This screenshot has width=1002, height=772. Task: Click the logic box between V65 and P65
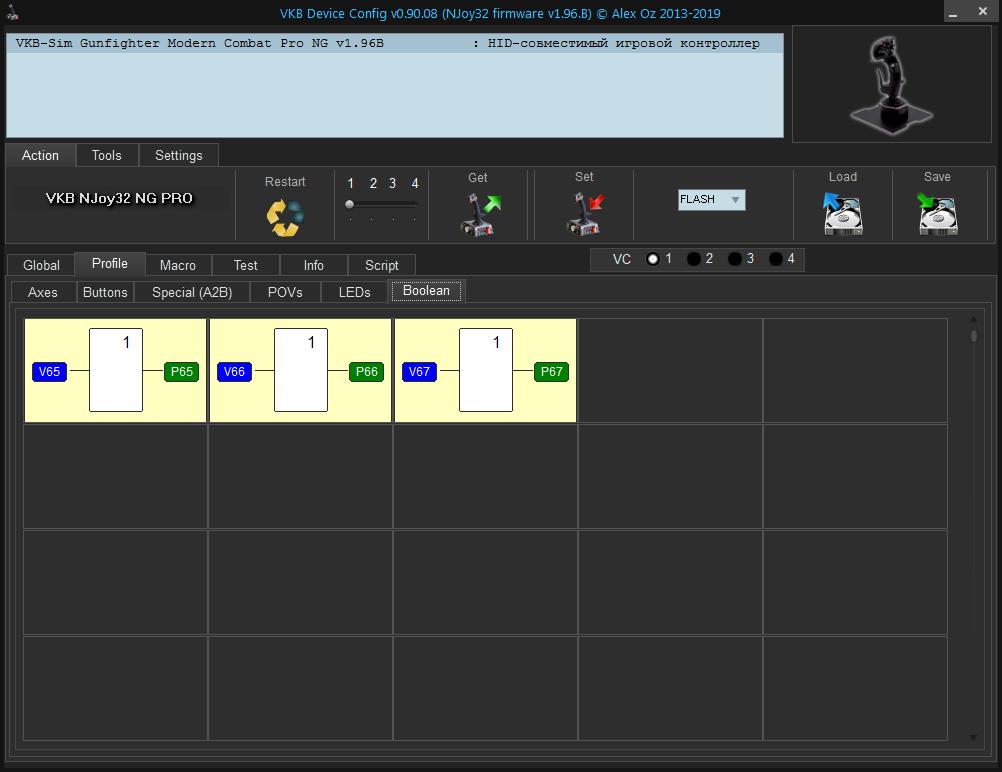pos(116,370)
